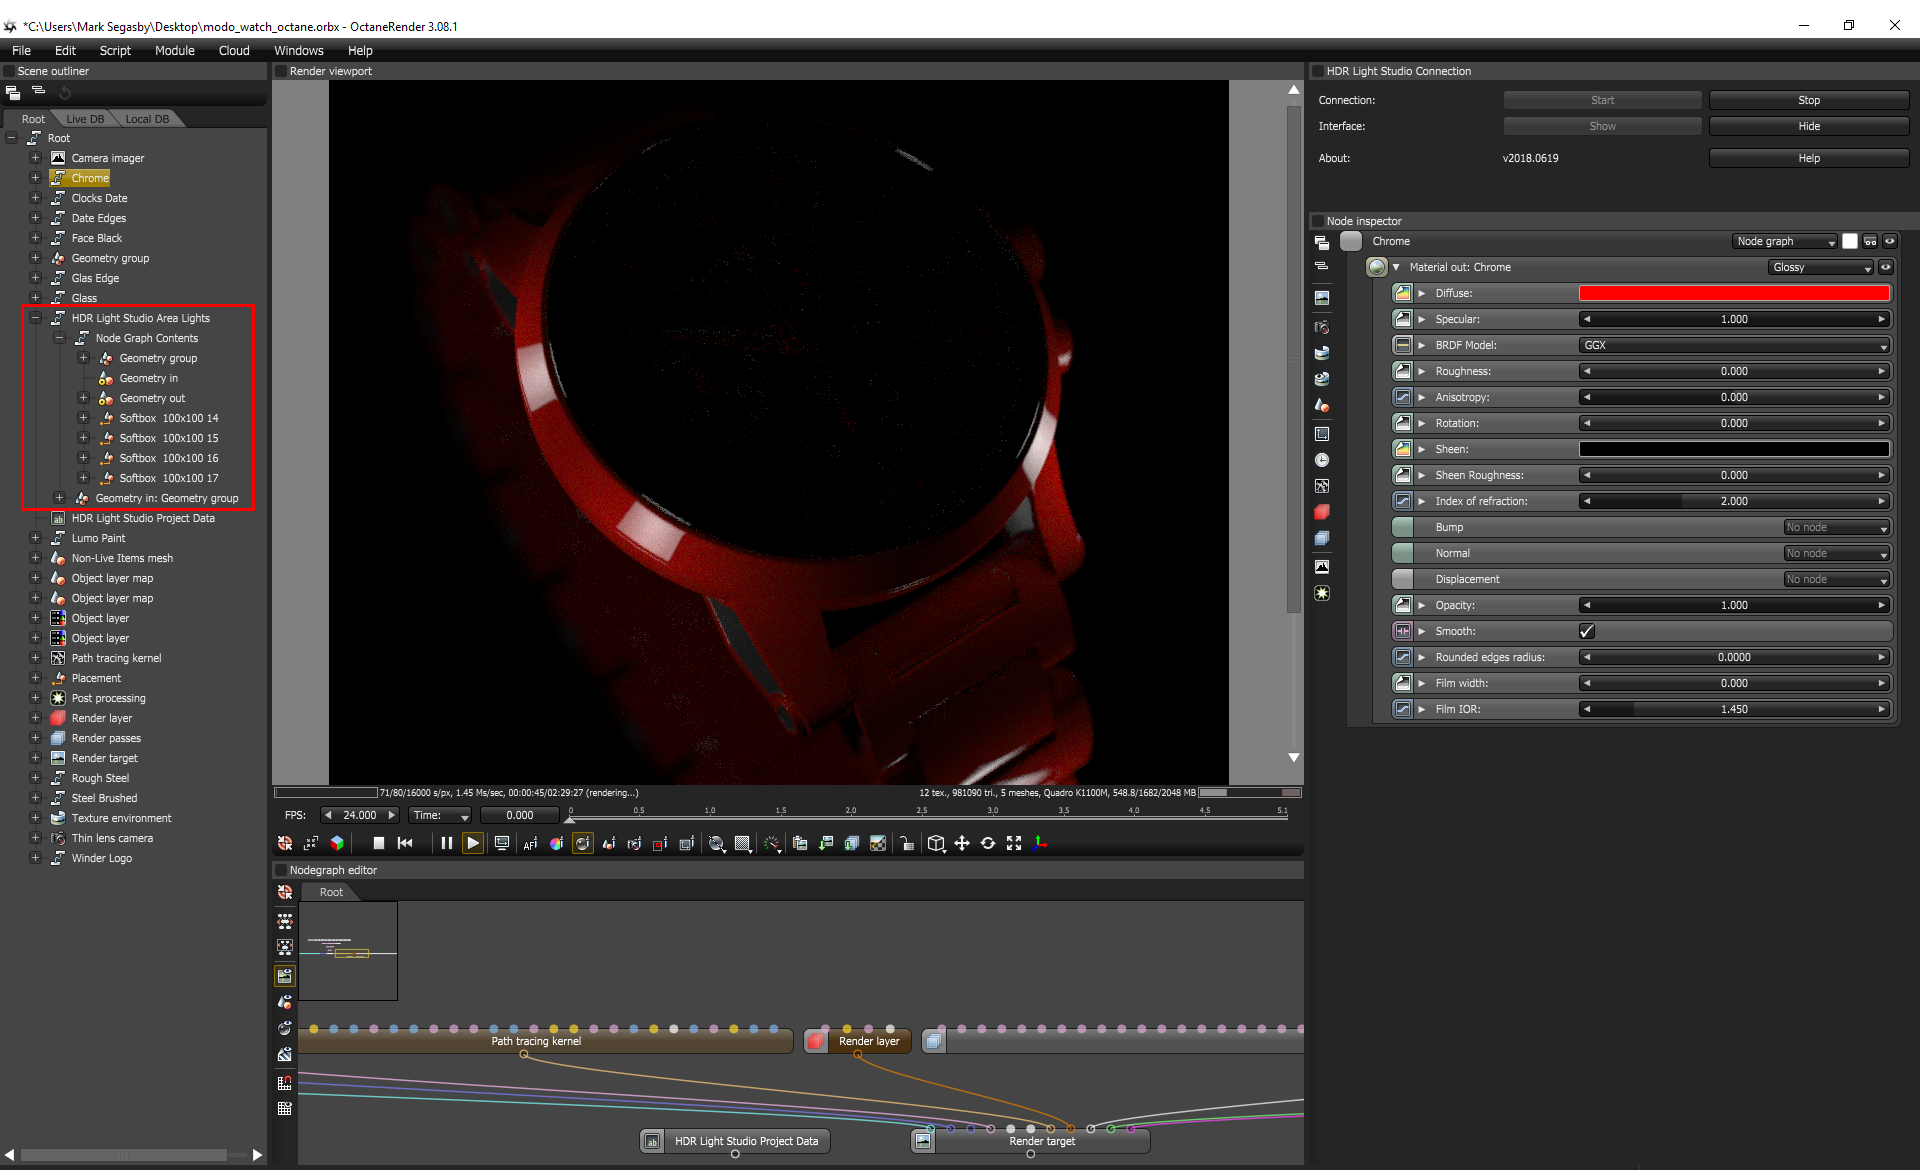
Task: Toggle the alpha background checkerboard icon
Action: 878,843
